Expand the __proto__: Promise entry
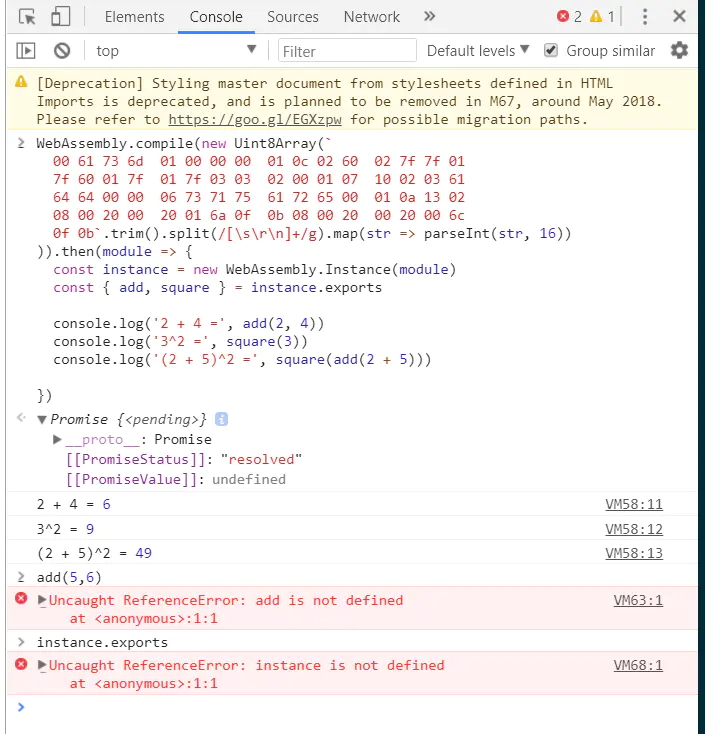The height and width of the screenshot is (734, 705). (58, 440)
